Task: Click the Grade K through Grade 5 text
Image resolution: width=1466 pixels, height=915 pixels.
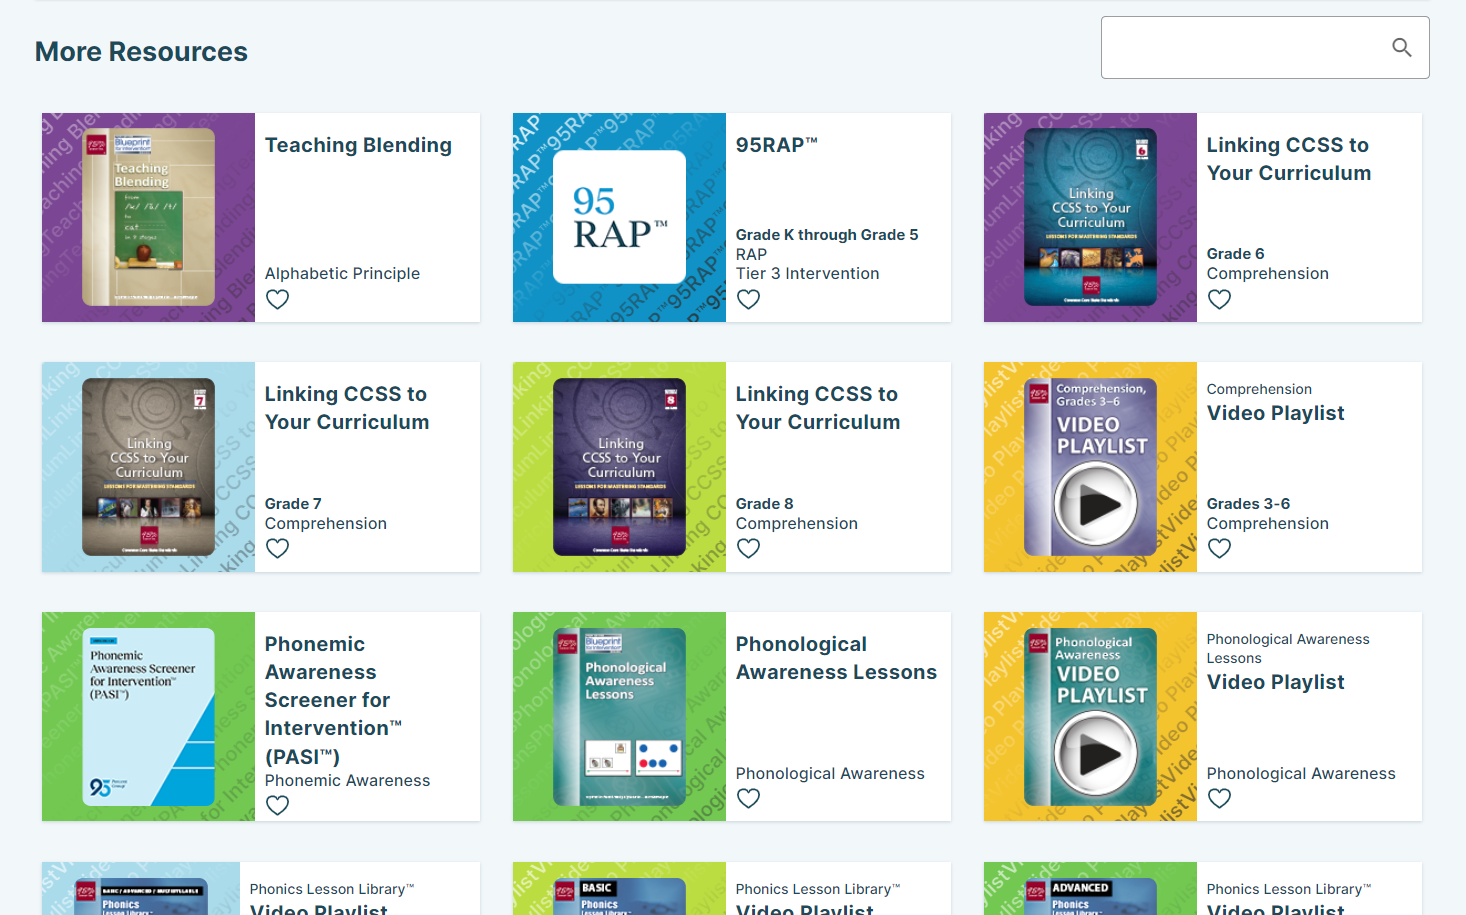Action: pos(827,234)
